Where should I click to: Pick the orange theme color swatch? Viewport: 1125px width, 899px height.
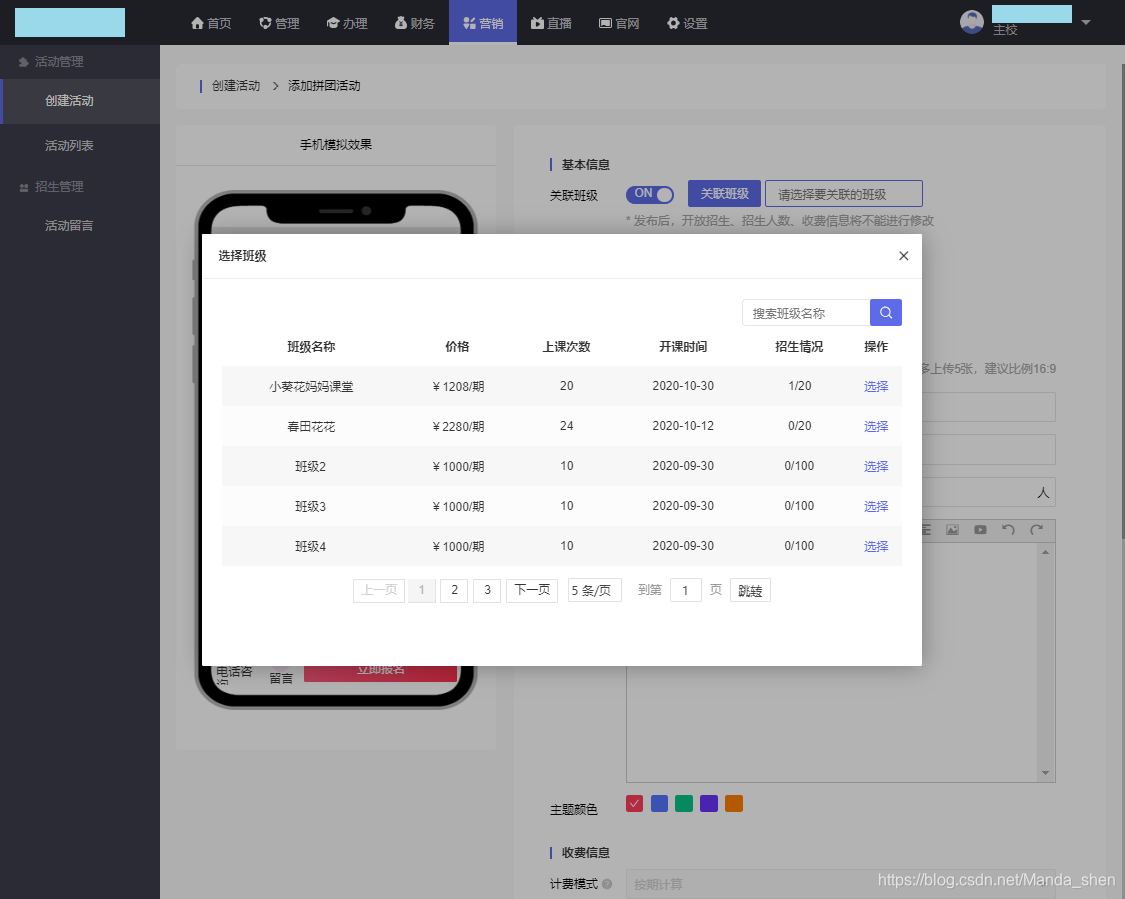[x=733, y=803]
